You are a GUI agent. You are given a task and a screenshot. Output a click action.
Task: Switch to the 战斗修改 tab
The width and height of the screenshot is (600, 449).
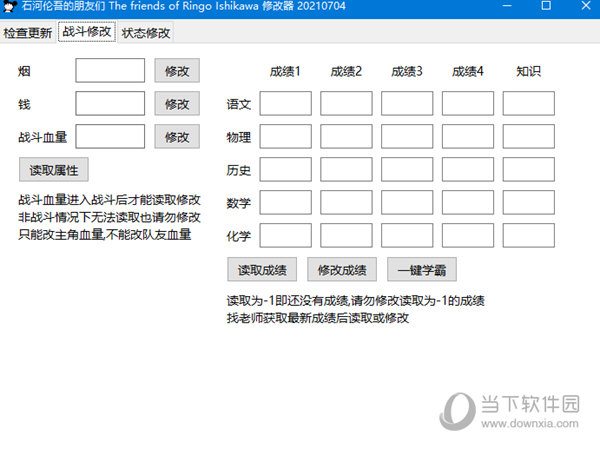tap(87, 31)
